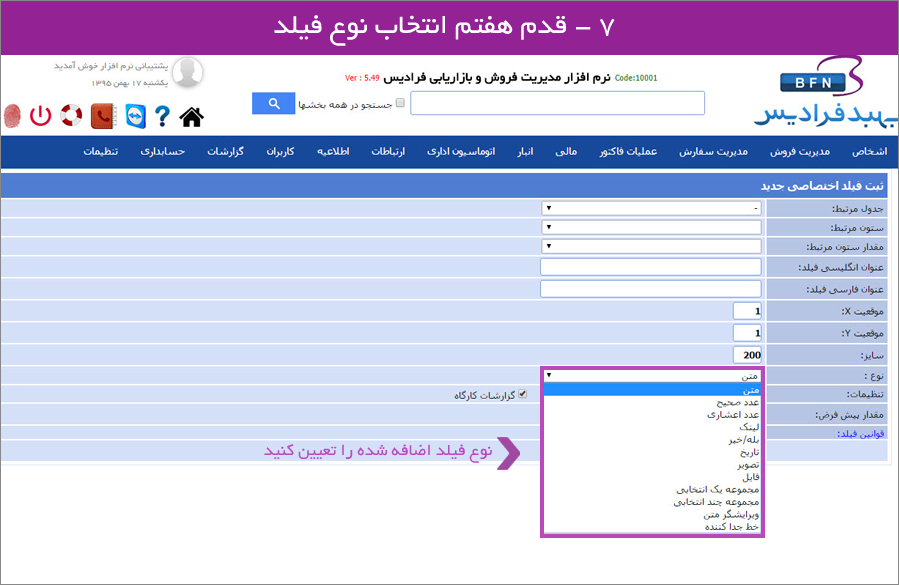Open the 'مالی' menu
899x585 pixels.
coord(566,151)
